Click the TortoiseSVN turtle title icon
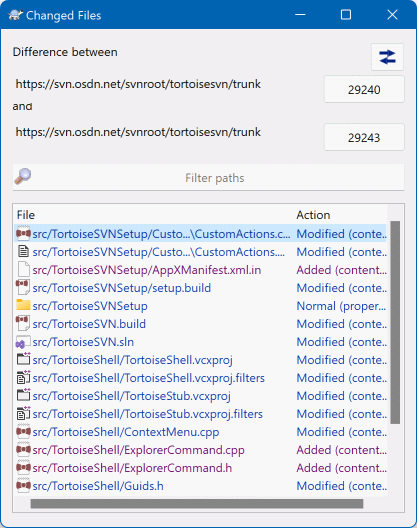 coord(15,15)
